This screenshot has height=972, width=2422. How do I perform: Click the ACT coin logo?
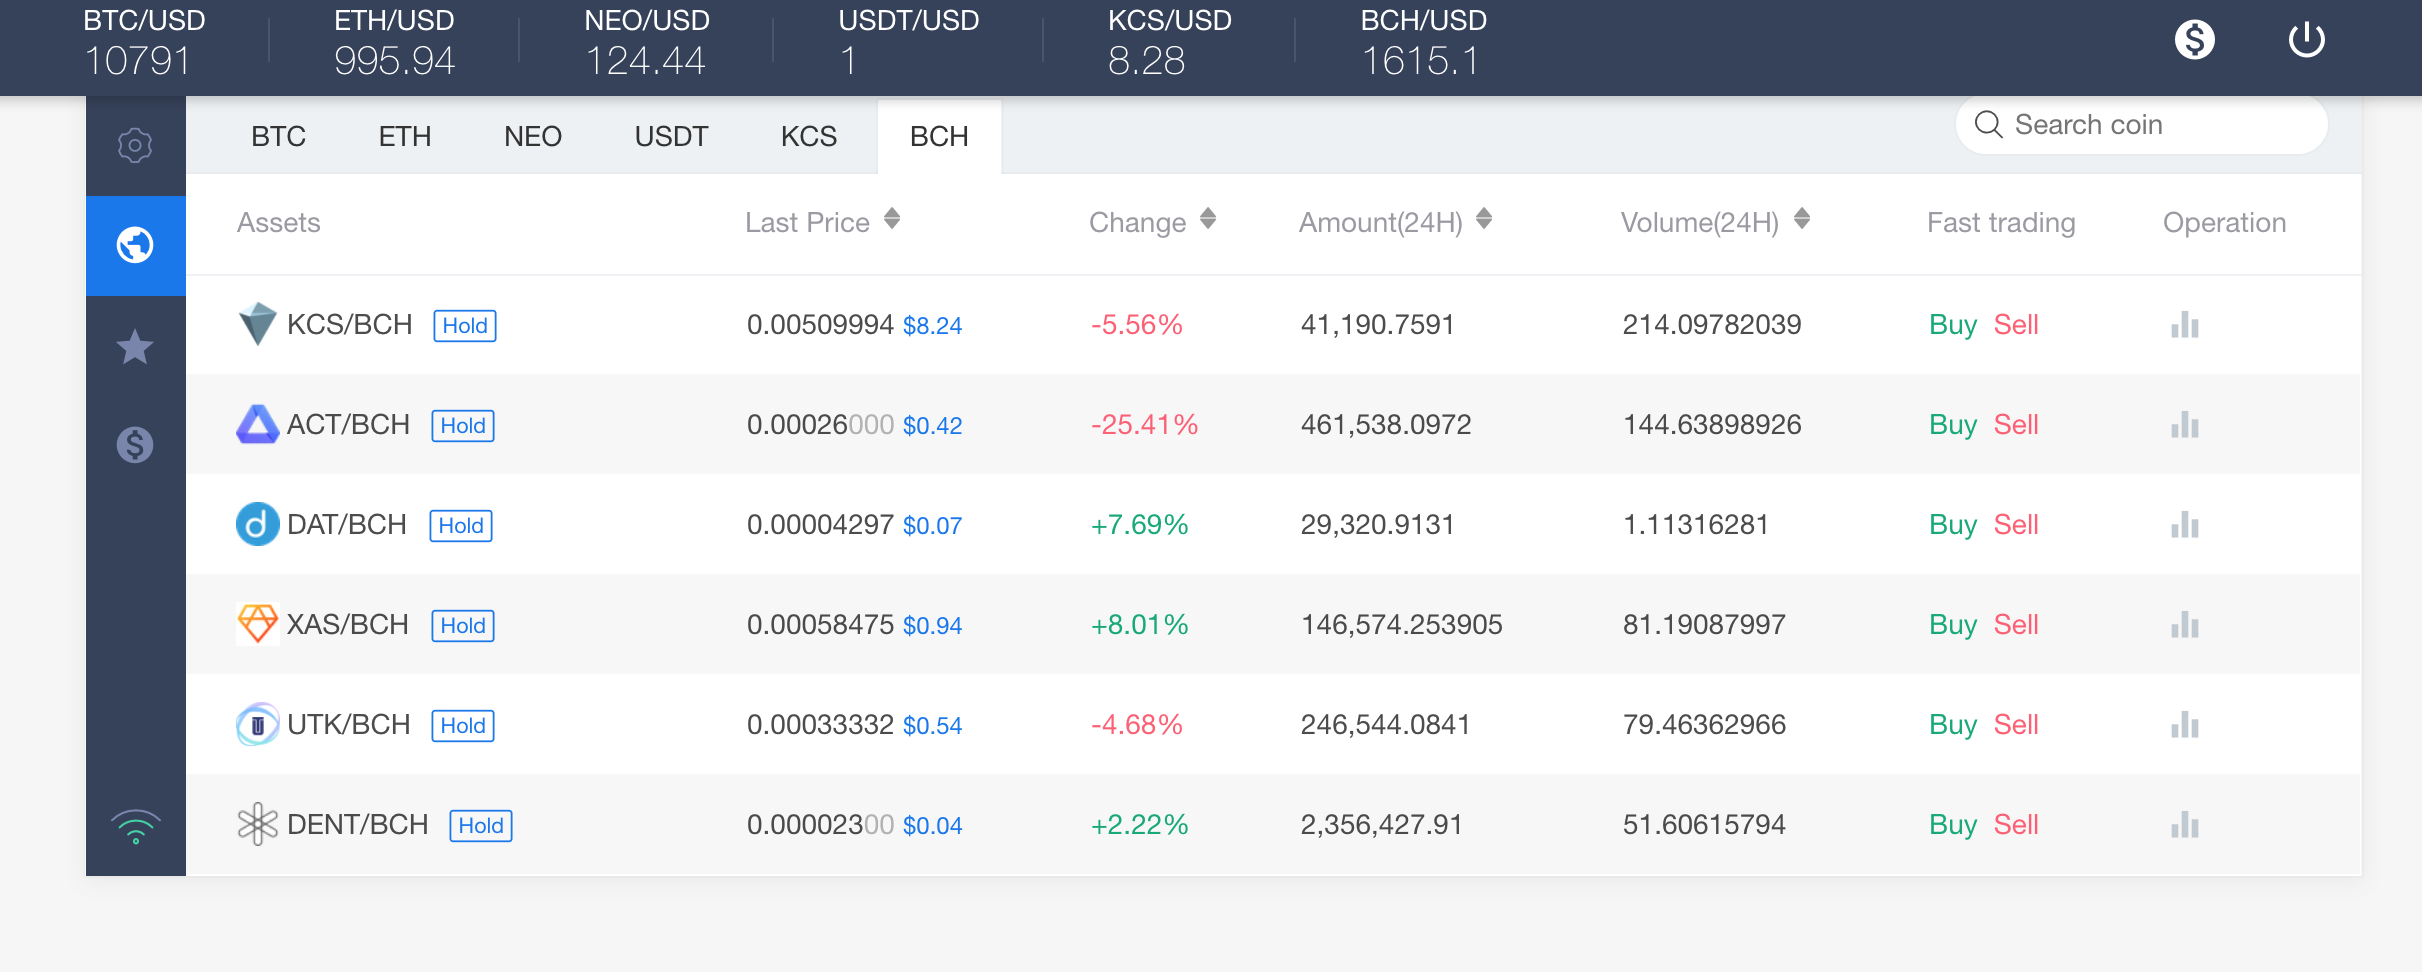click(x=257, y=424)
